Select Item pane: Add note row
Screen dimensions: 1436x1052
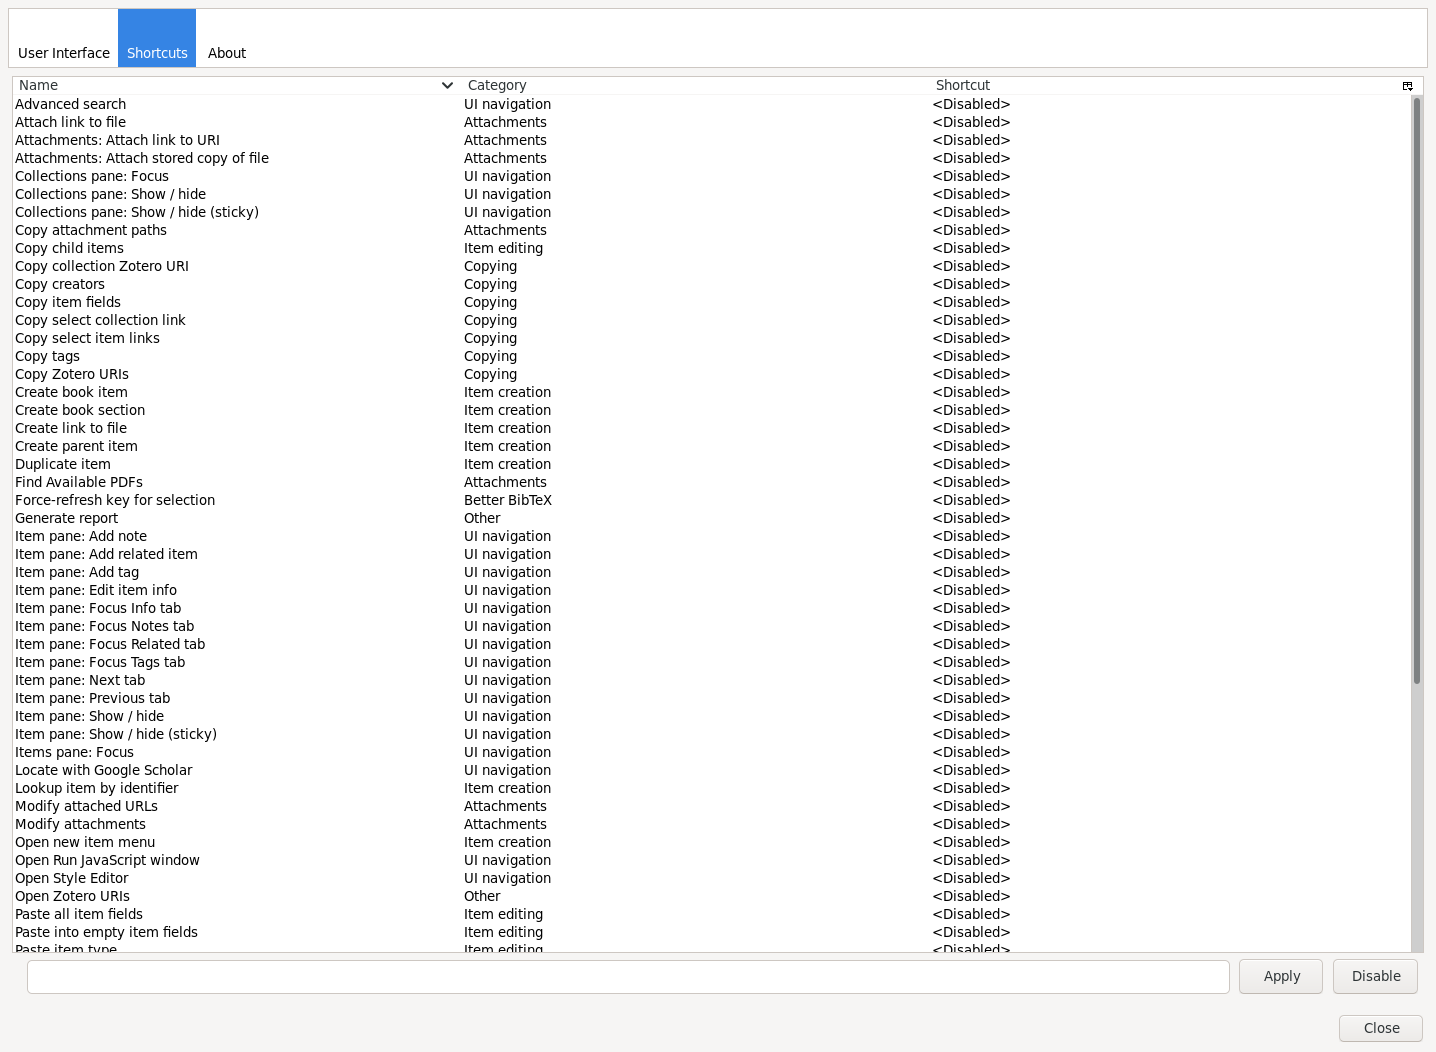(x=711, y=536)
